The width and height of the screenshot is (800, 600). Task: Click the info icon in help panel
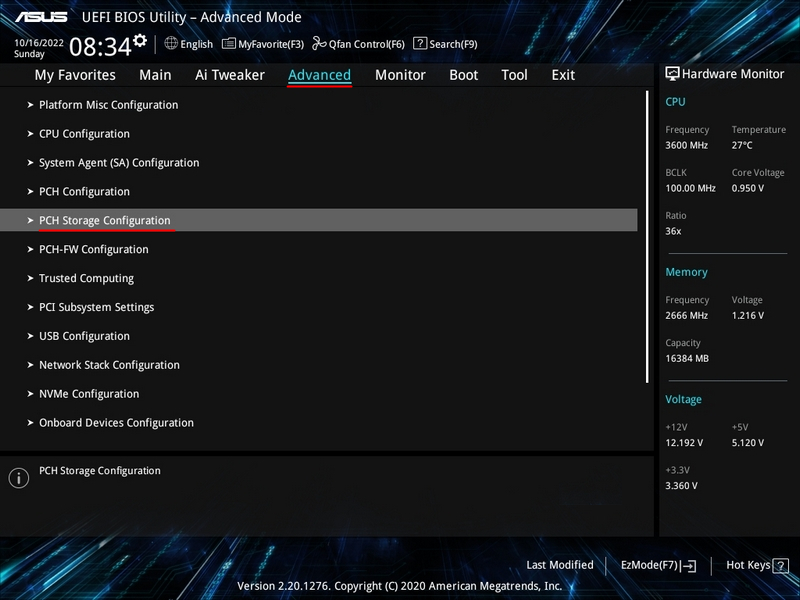19,478
